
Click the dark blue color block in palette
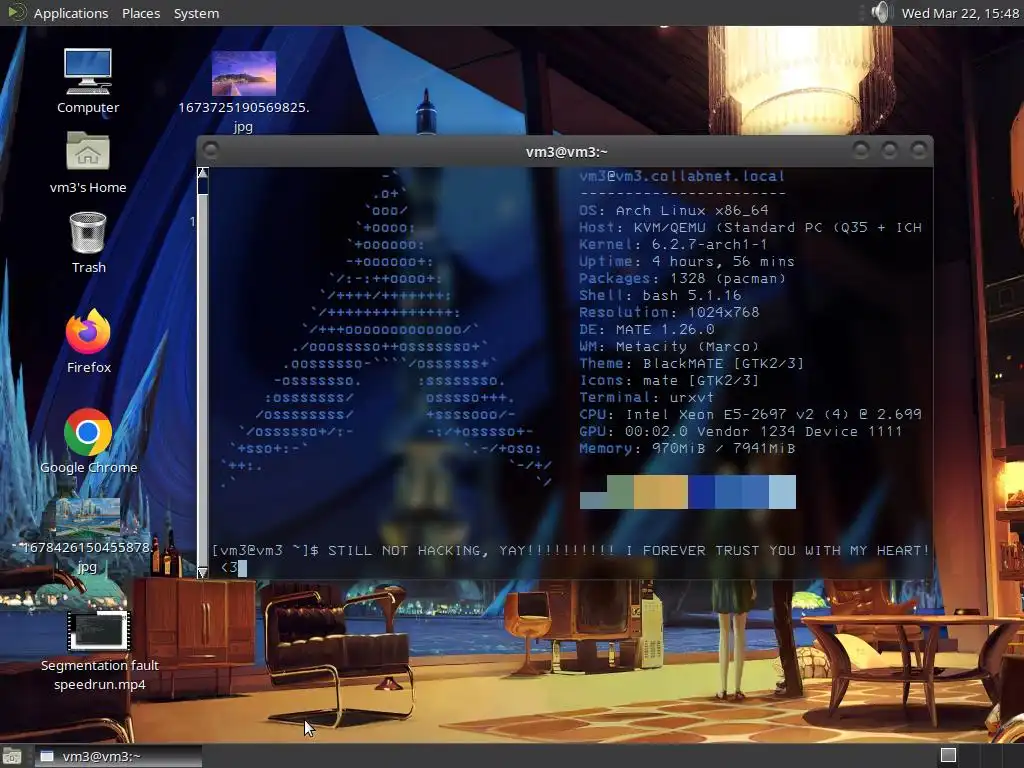click(x=701, y=492)
